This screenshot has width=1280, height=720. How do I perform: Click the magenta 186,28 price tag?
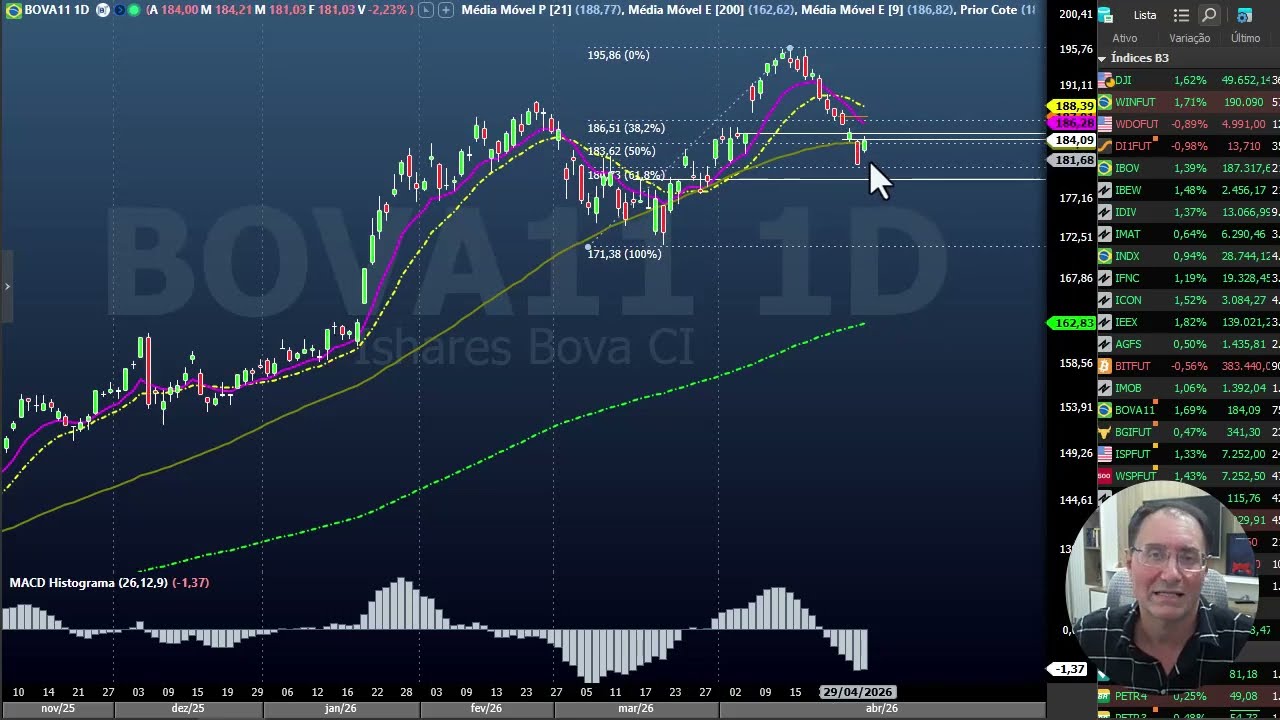(1072, 122)
